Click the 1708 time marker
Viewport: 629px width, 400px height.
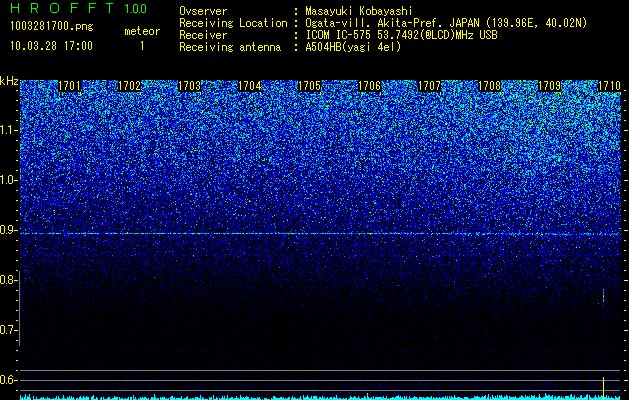[489, 86]
